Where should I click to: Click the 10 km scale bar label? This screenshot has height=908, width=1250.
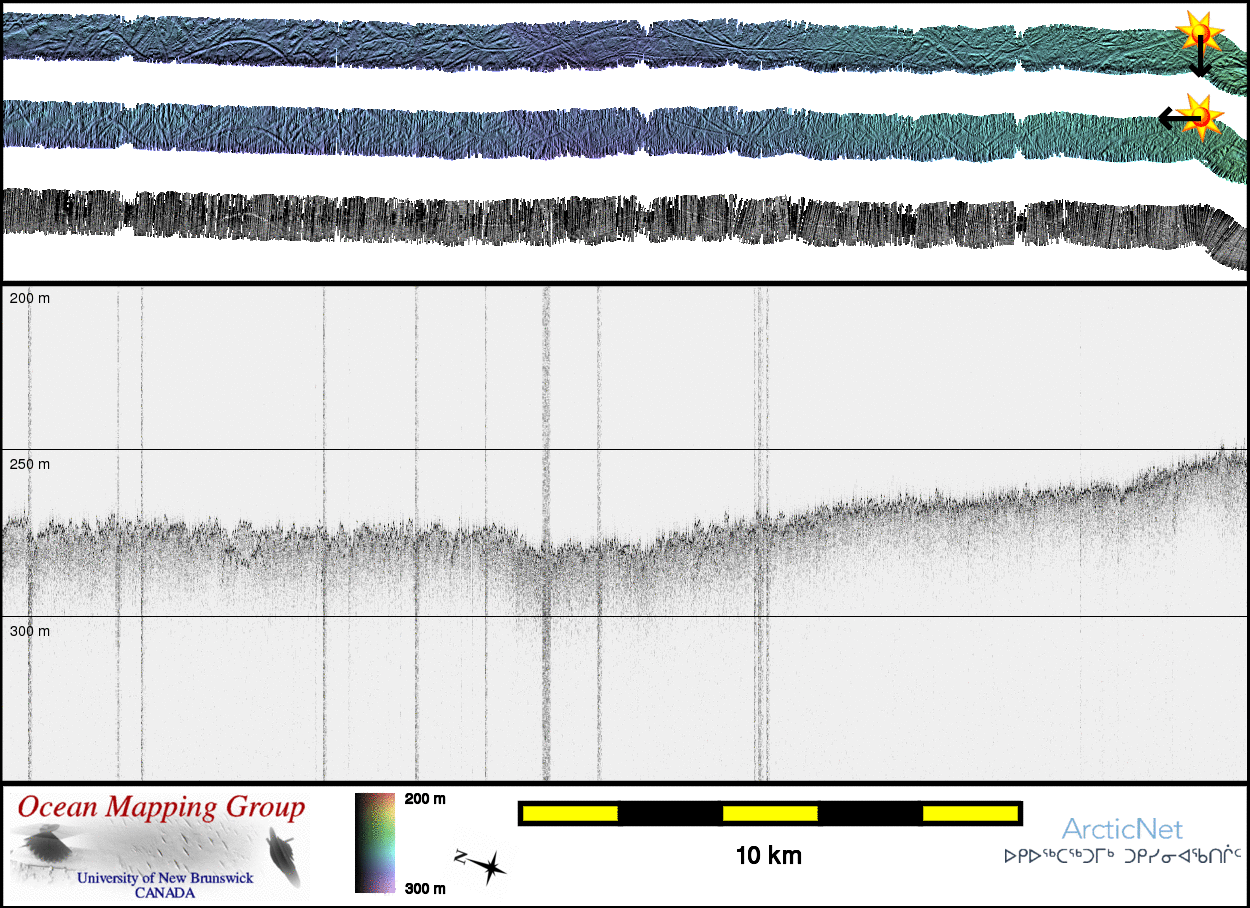(x=768, y=856)
